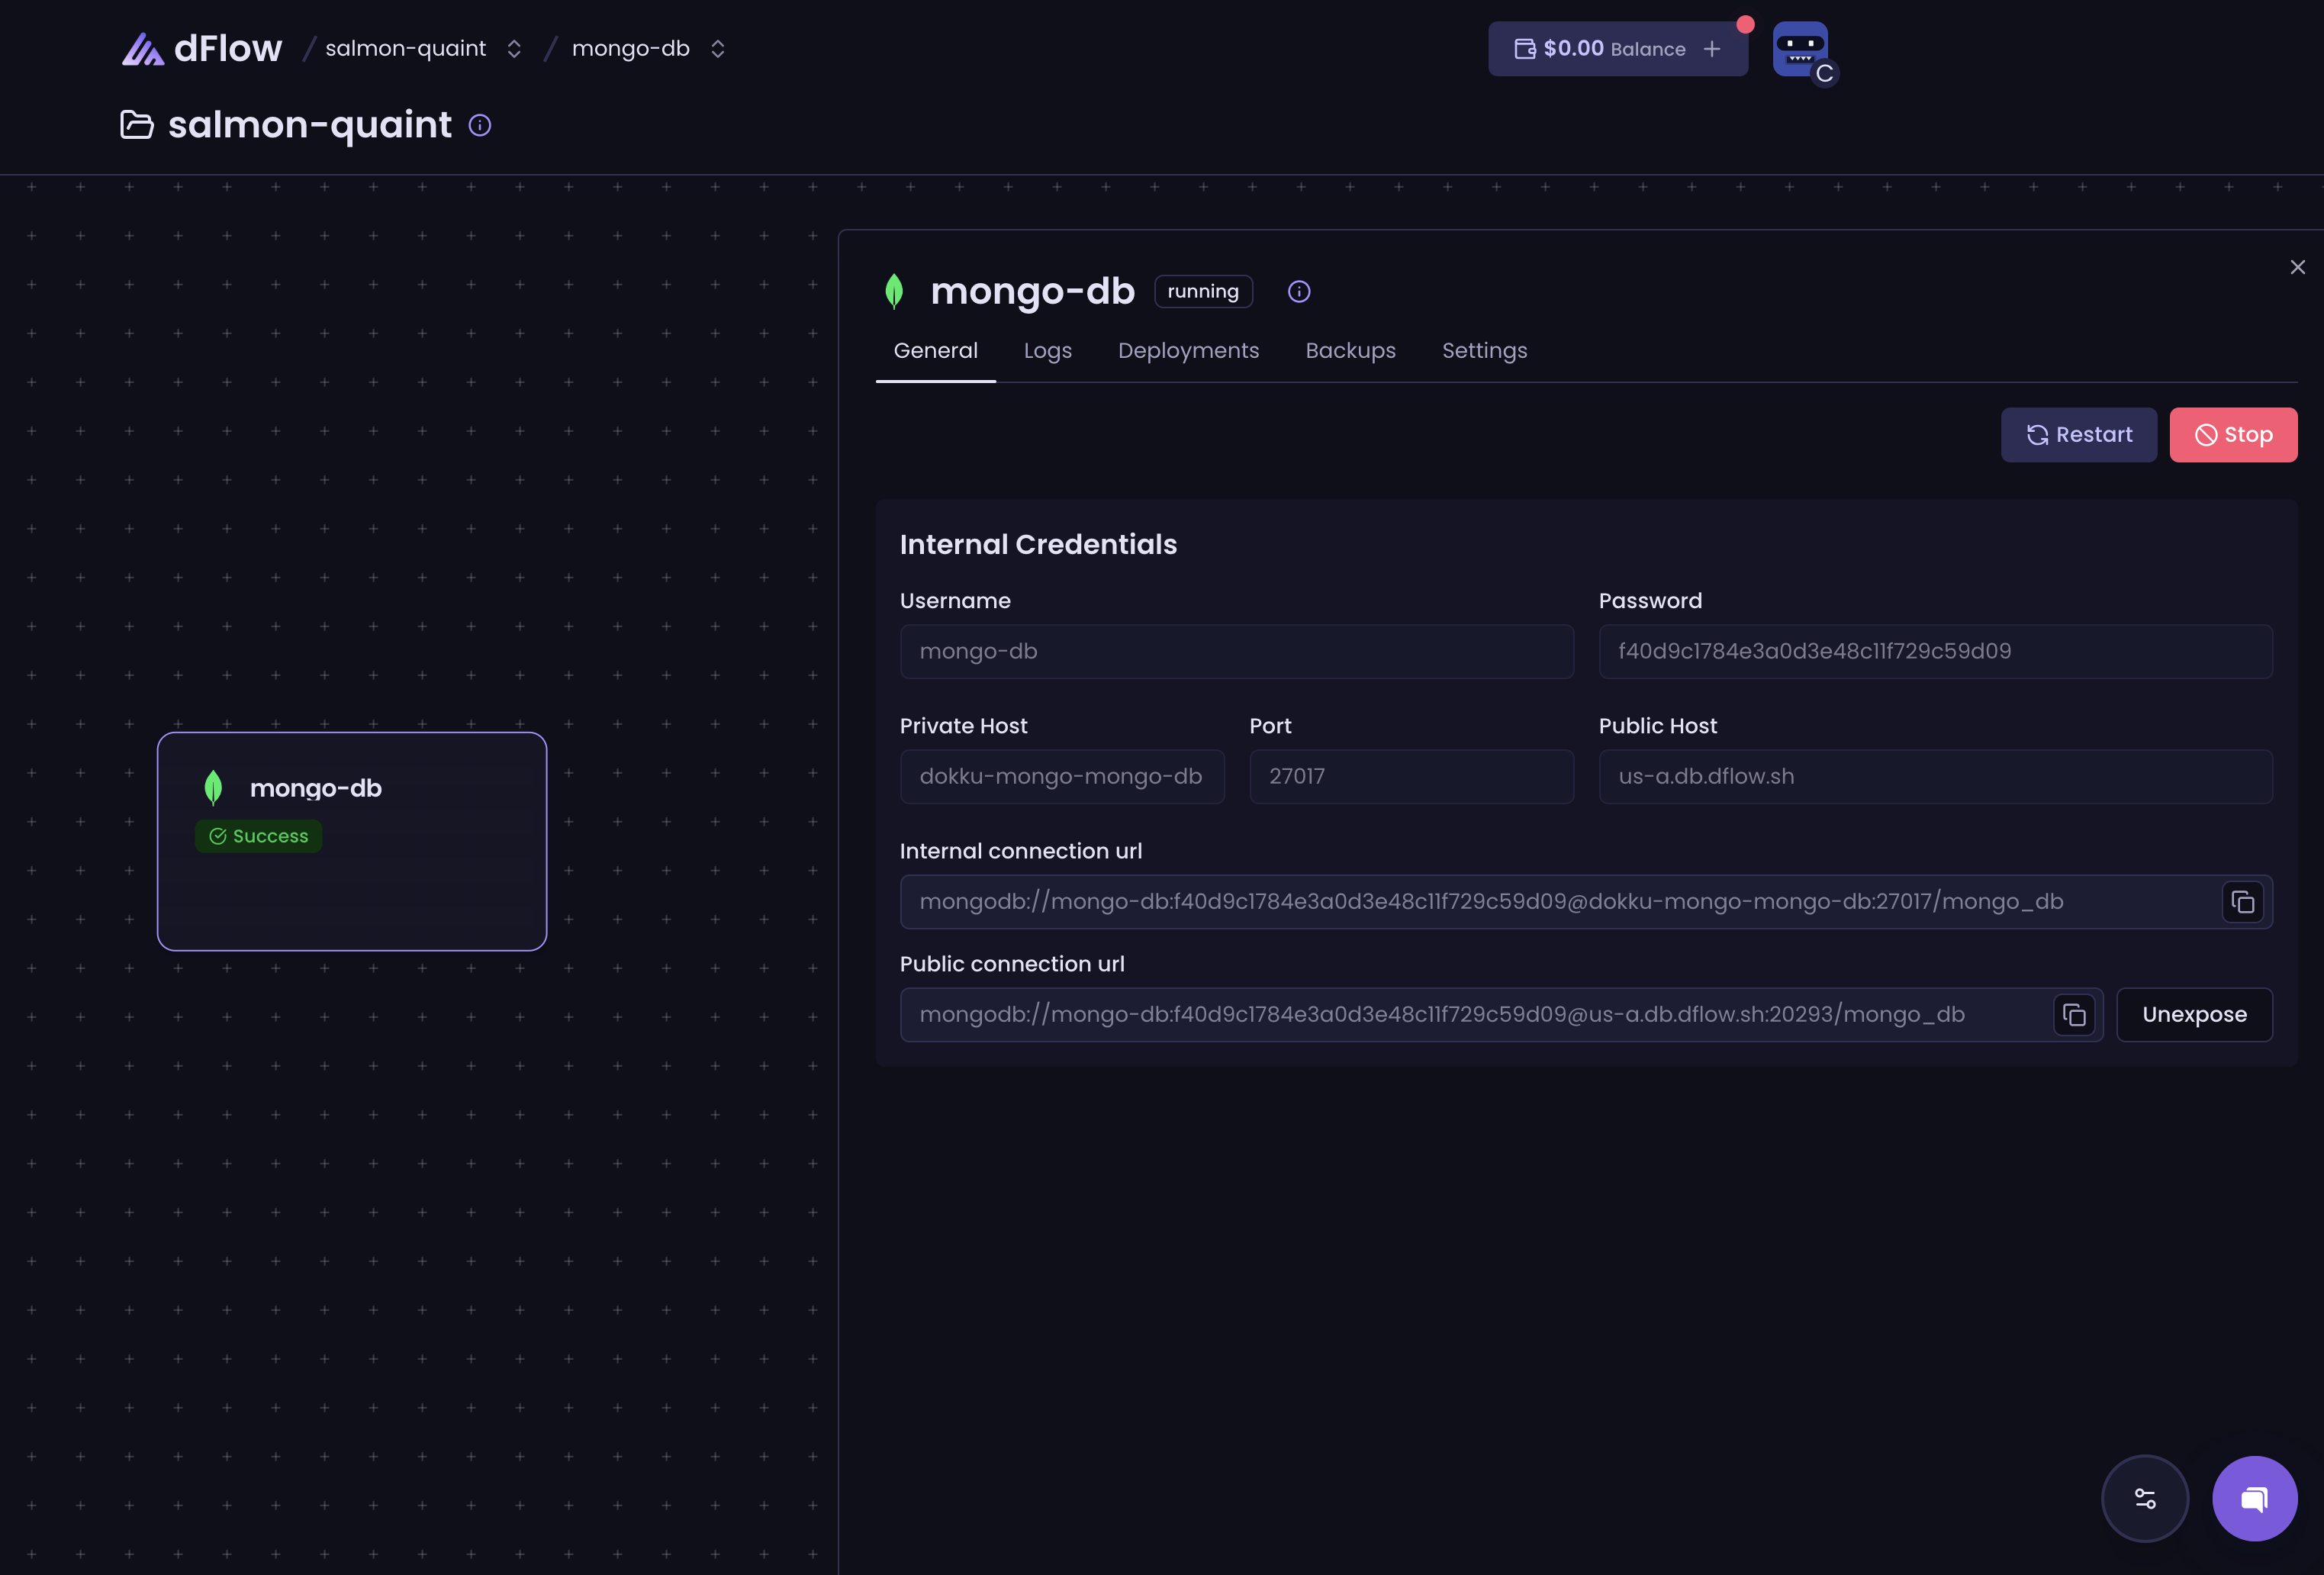The image size is (2324, 1575).
Task: Switch to the Logs tab
Action: click(x=1047, y=351)
